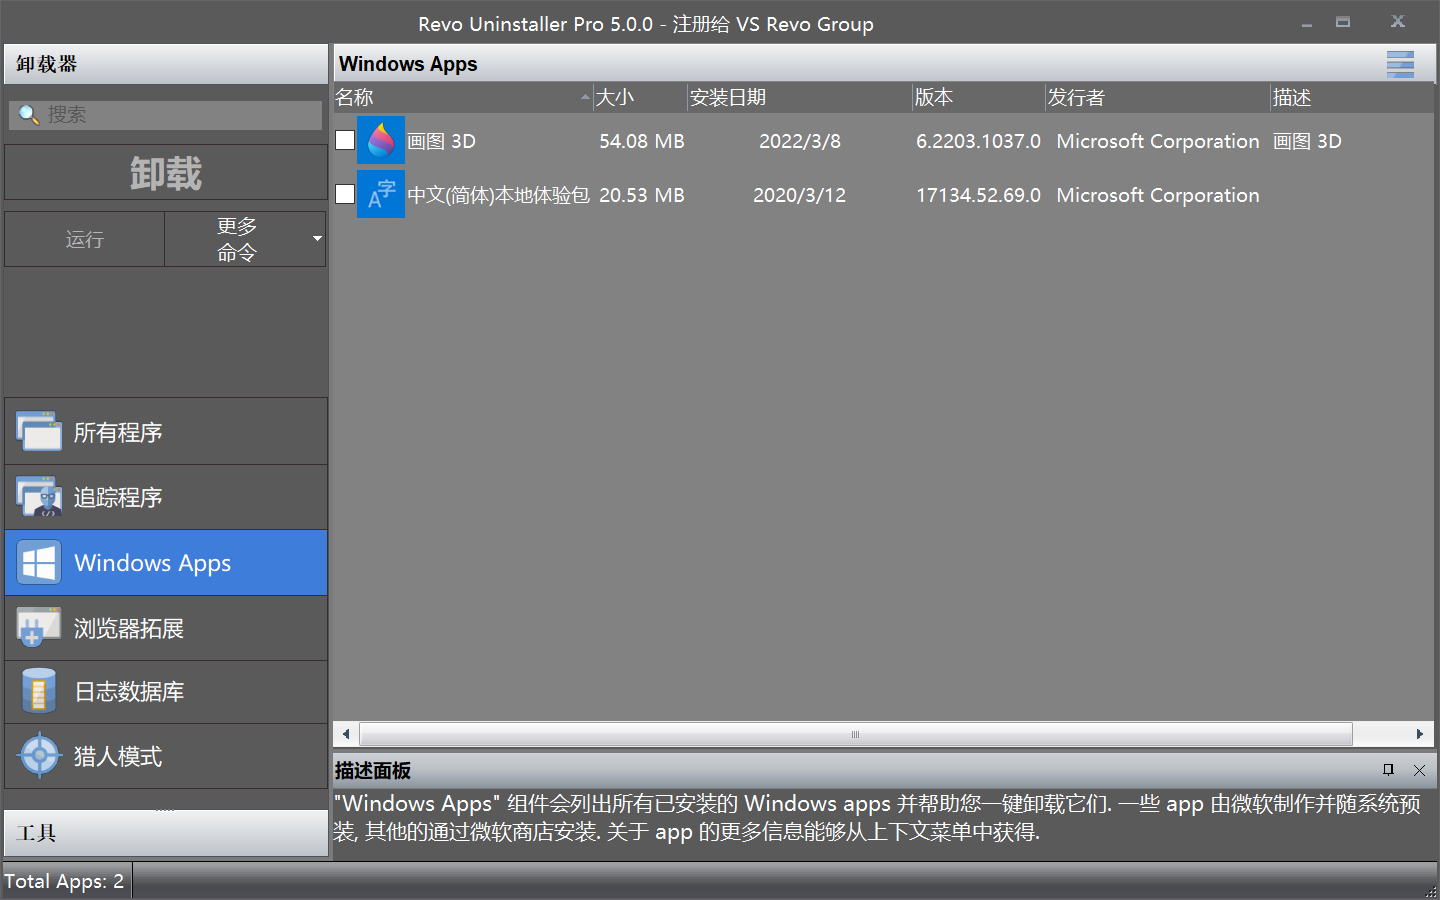This screenshot has width=1440, height=900.
Task: Click the 运行 button
Action: point(85,239)
